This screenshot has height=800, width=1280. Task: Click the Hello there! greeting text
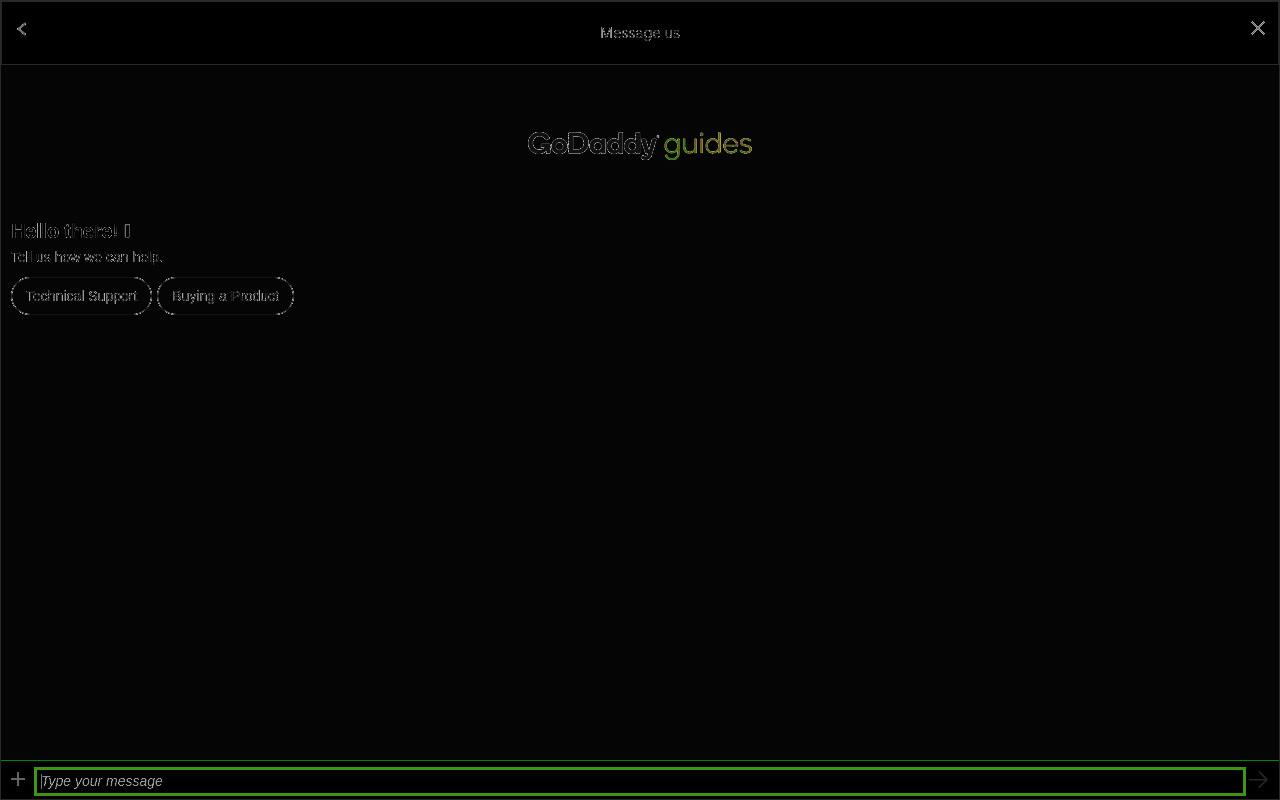(71, 231)
